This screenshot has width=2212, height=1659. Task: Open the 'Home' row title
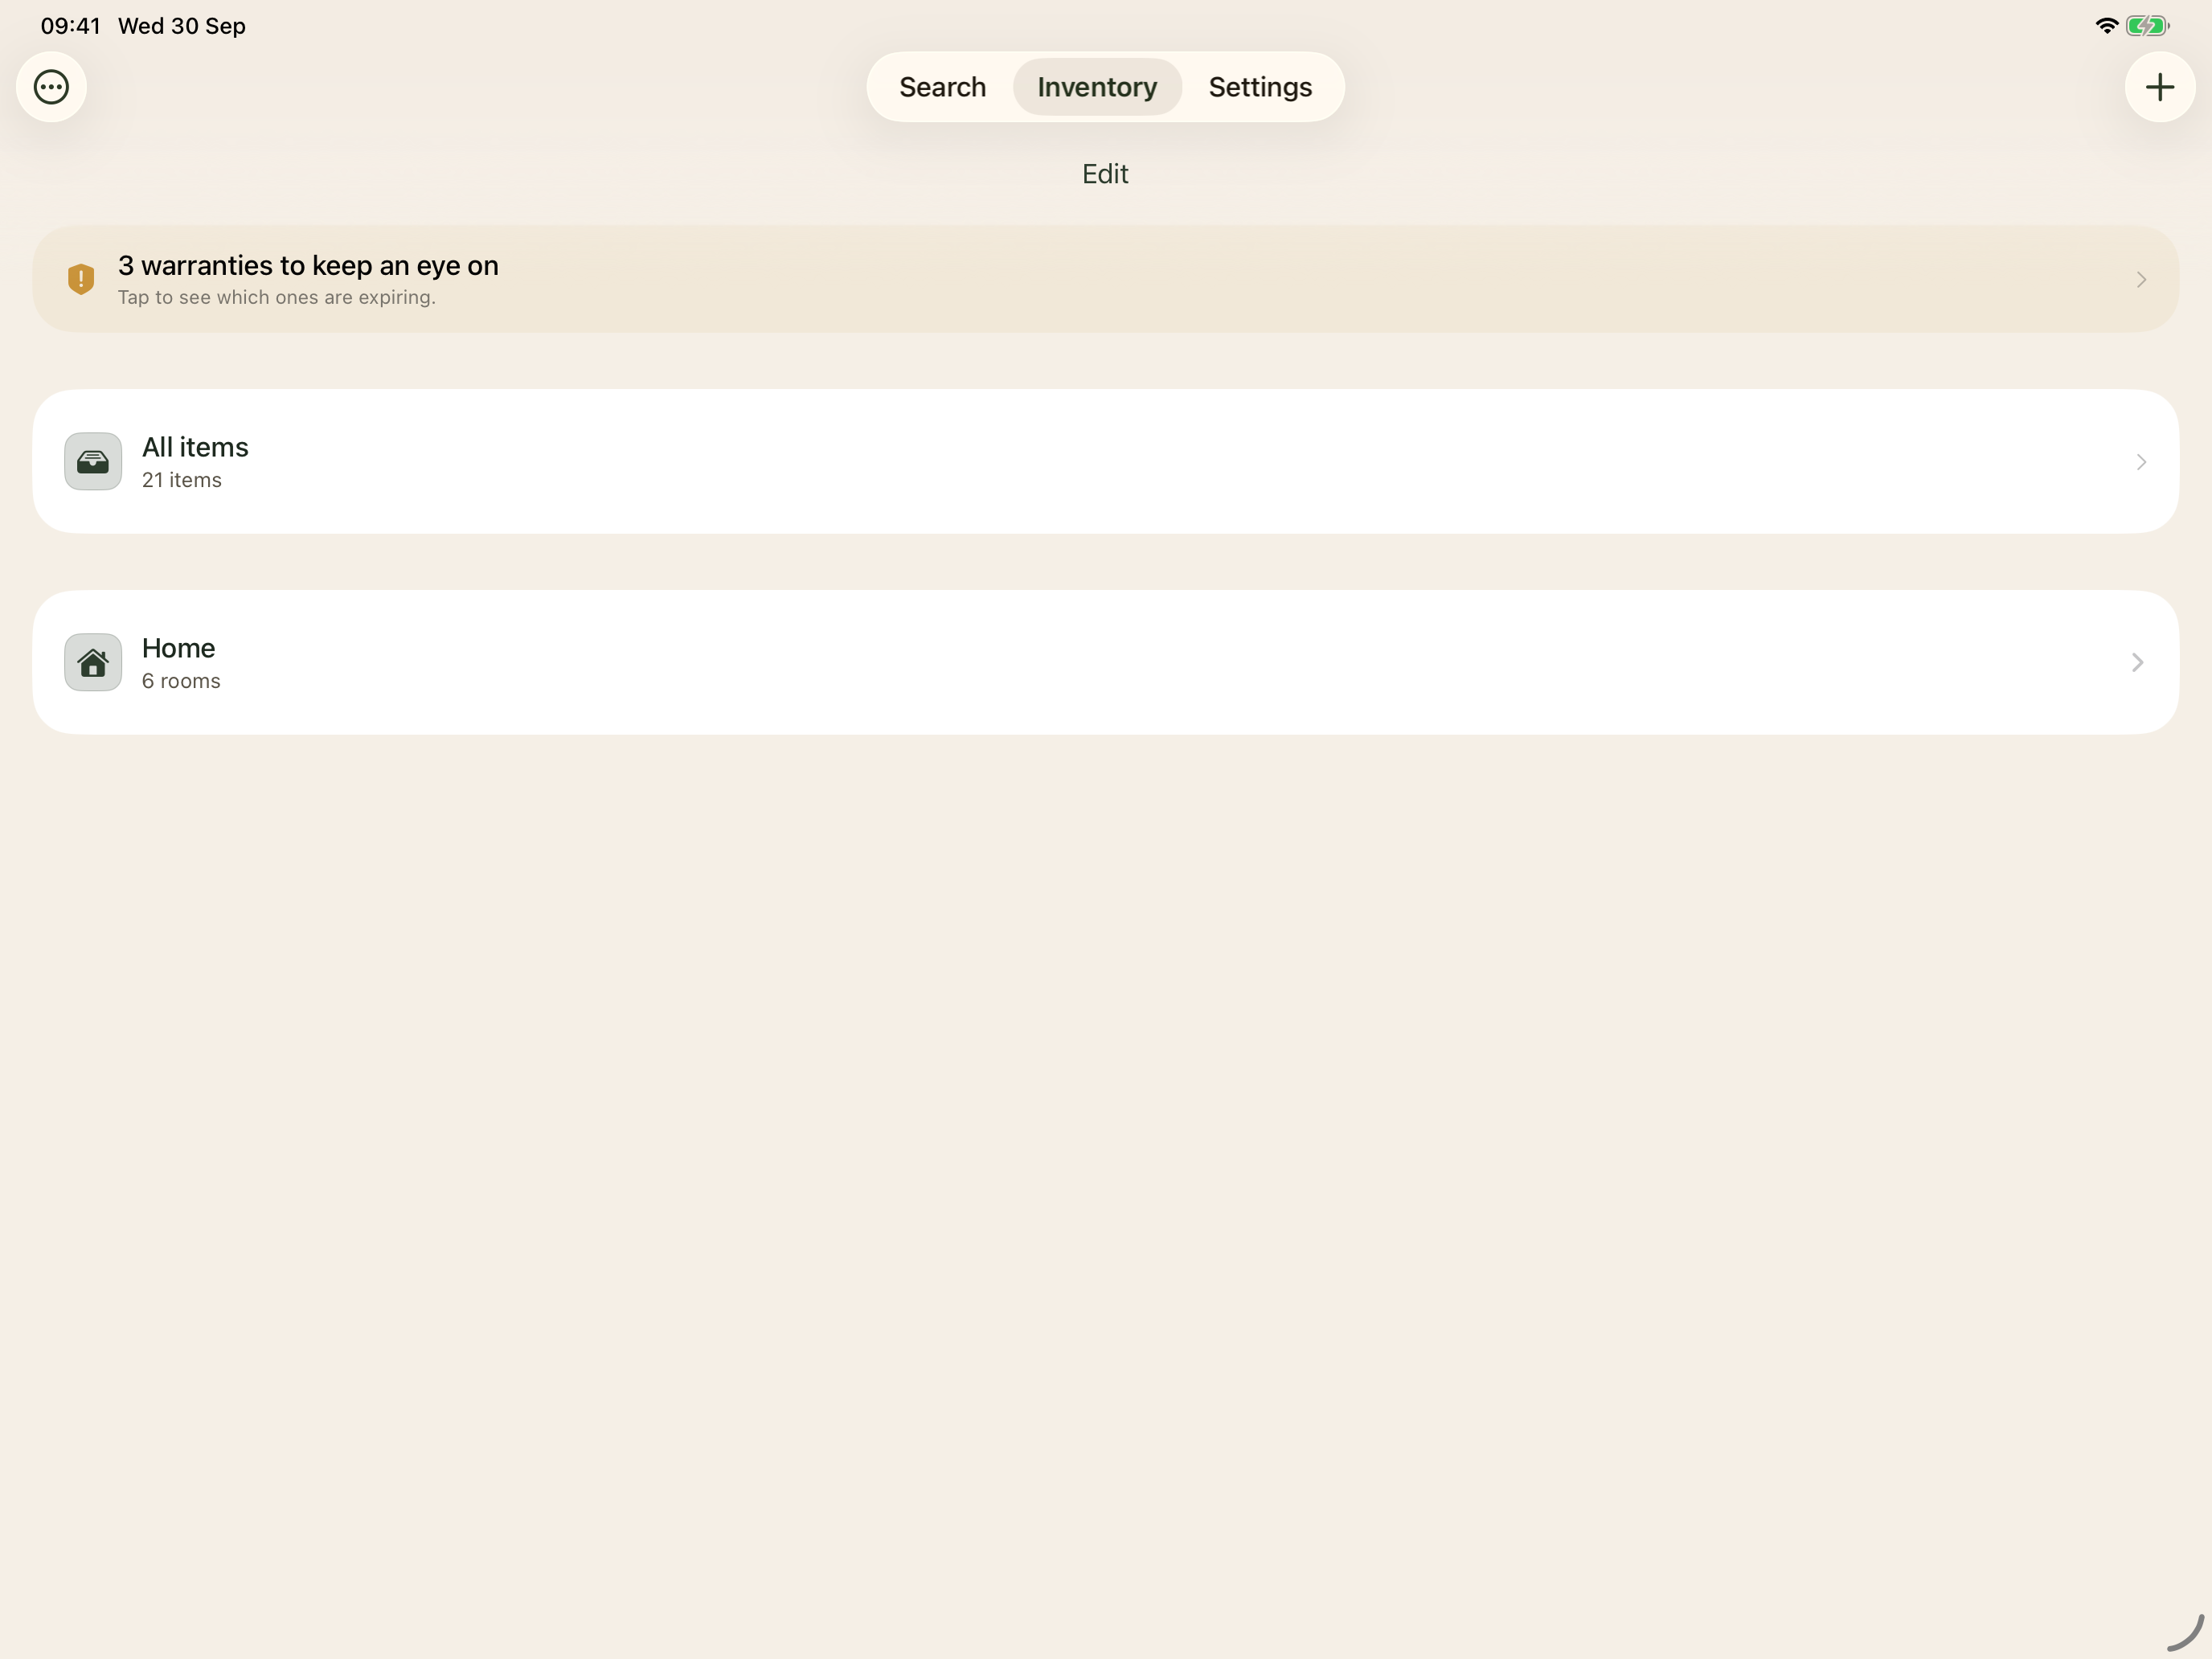[x=178, y=648]
